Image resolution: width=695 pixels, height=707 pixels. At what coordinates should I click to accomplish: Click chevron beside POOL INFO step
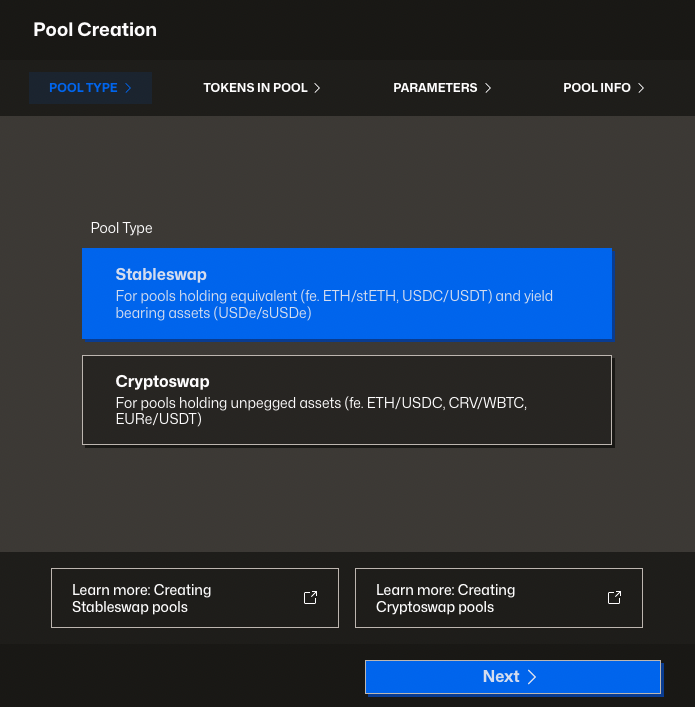641,88
